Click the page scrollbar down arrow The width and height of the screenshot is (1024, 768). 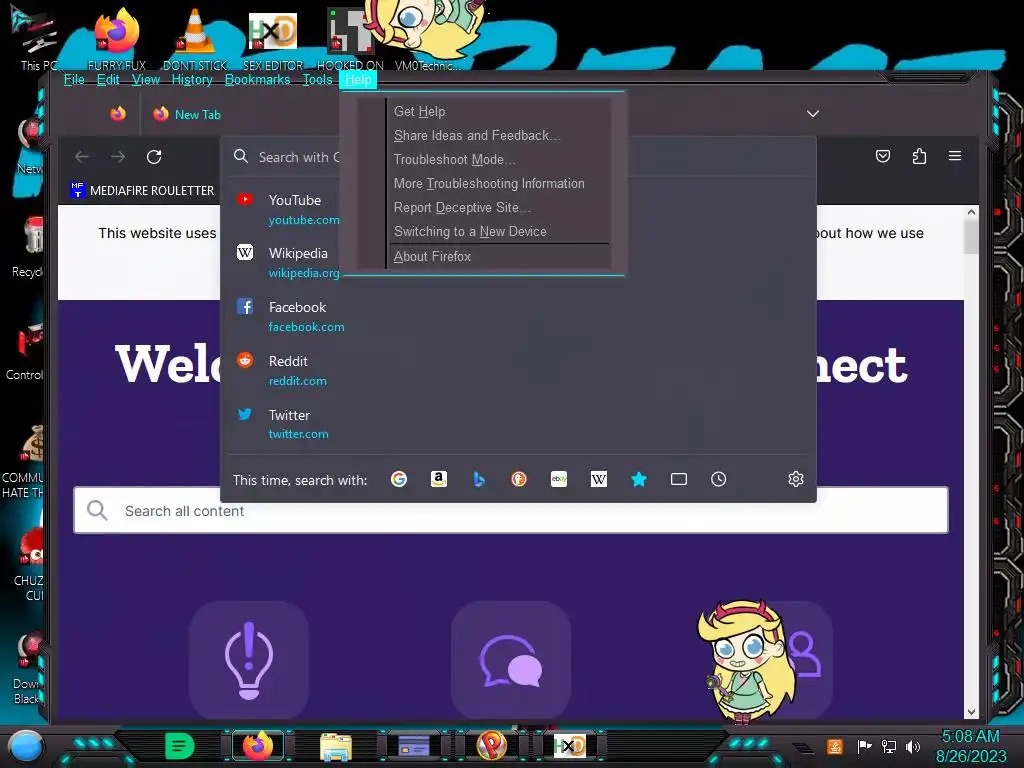point(971,712)
